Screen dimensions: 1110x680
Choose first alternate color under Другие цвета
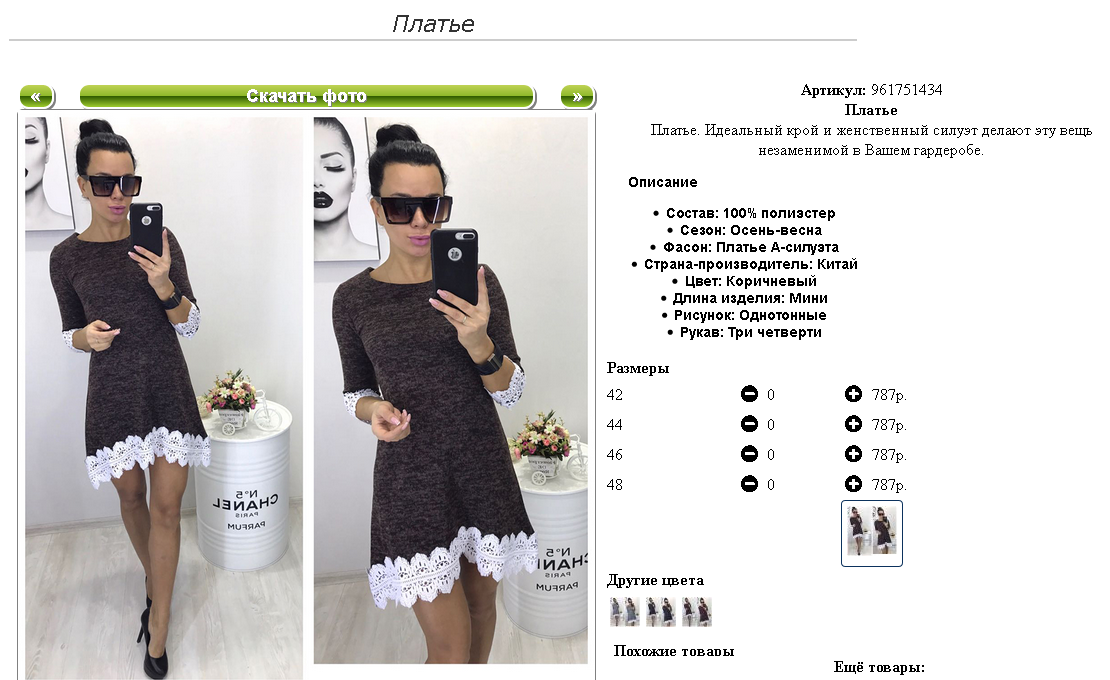[x=624, y=611]
